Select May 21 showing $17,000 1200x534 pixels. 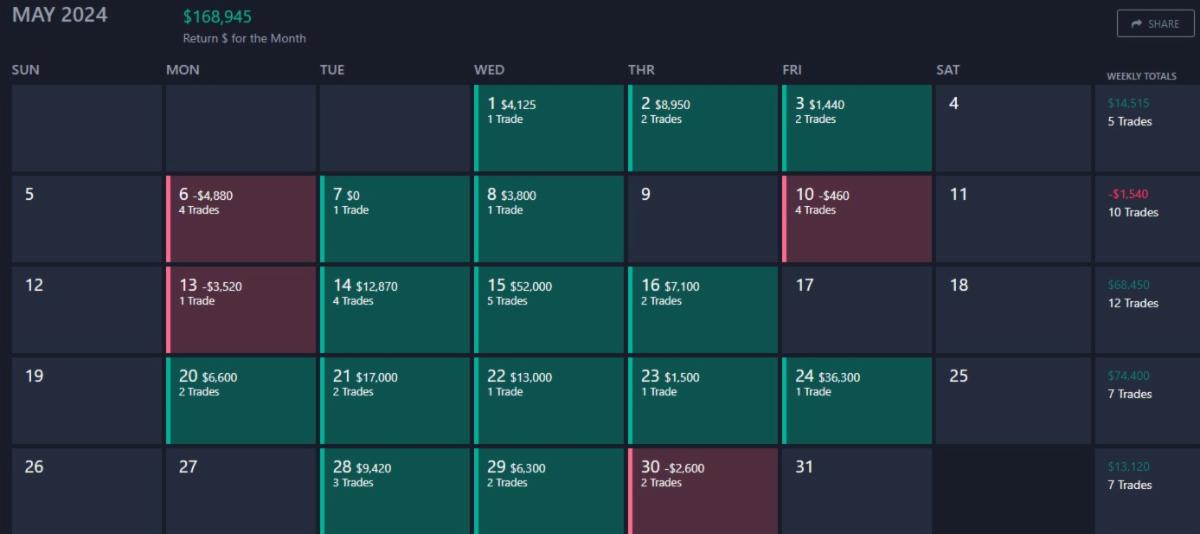395,400
